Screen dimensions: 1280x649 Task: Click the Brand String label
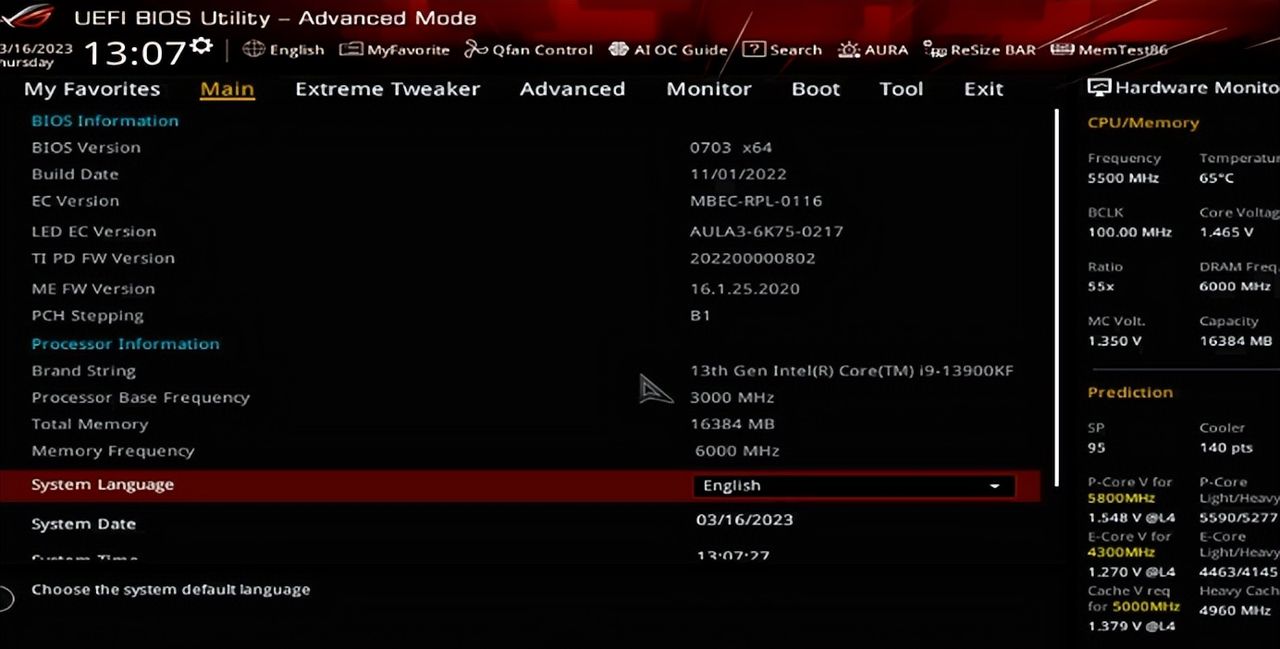(83, 371)
